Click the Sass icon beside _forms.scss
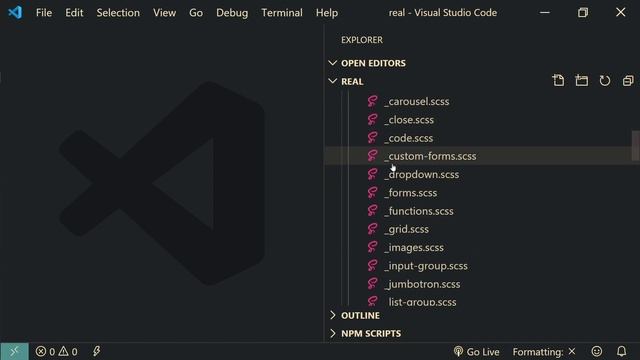 (x=372, y=193)
